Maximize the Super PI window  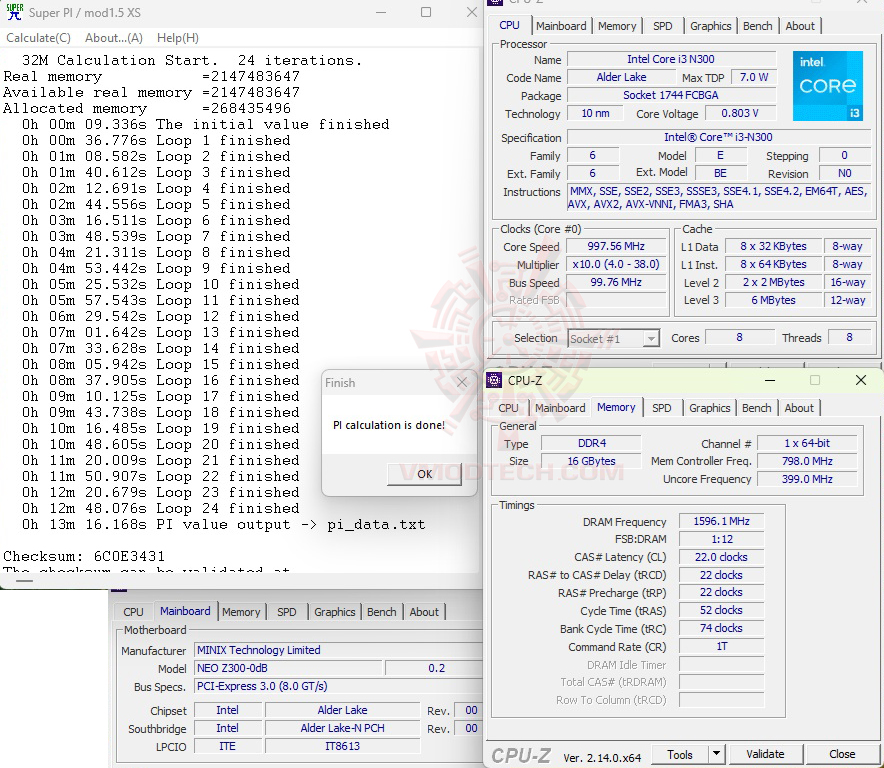pyautogui.click(x=426, y=12)
